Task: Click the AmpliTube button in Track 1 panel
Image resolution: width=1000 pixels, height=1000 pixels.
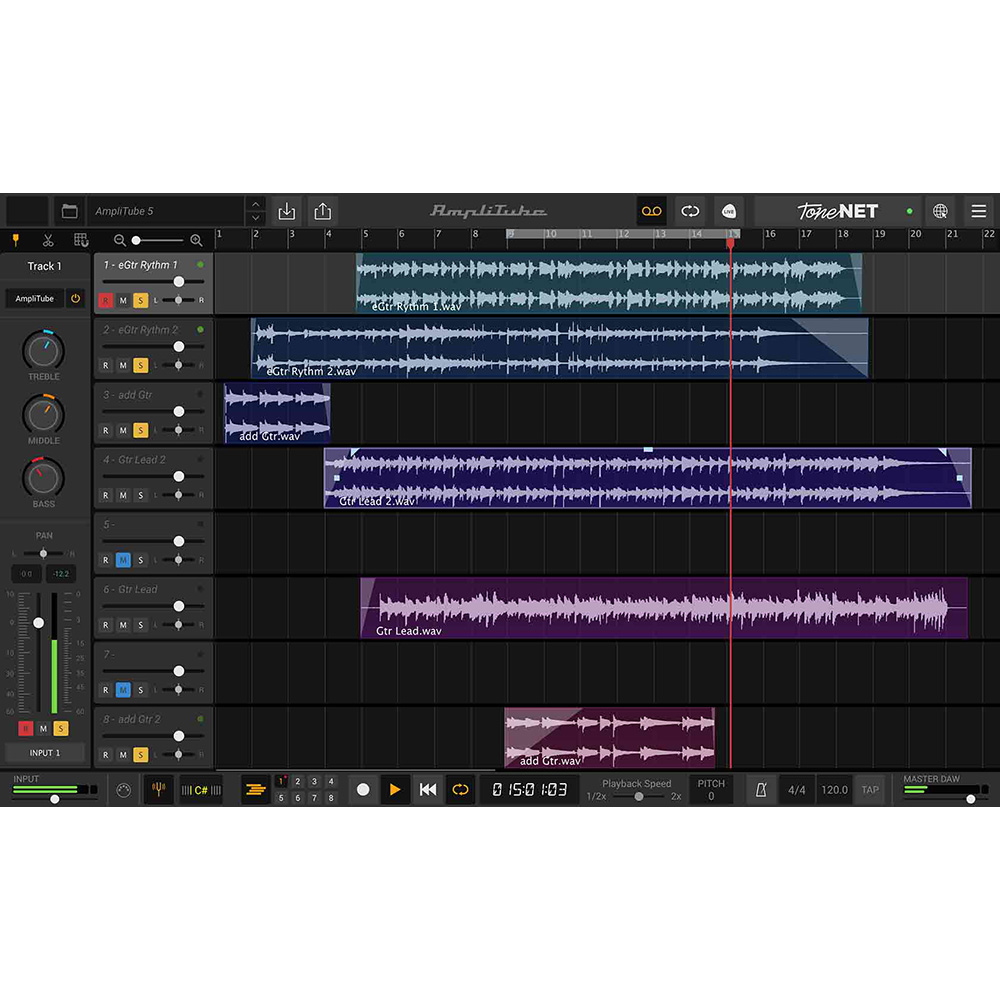Action: click(34, 298)
